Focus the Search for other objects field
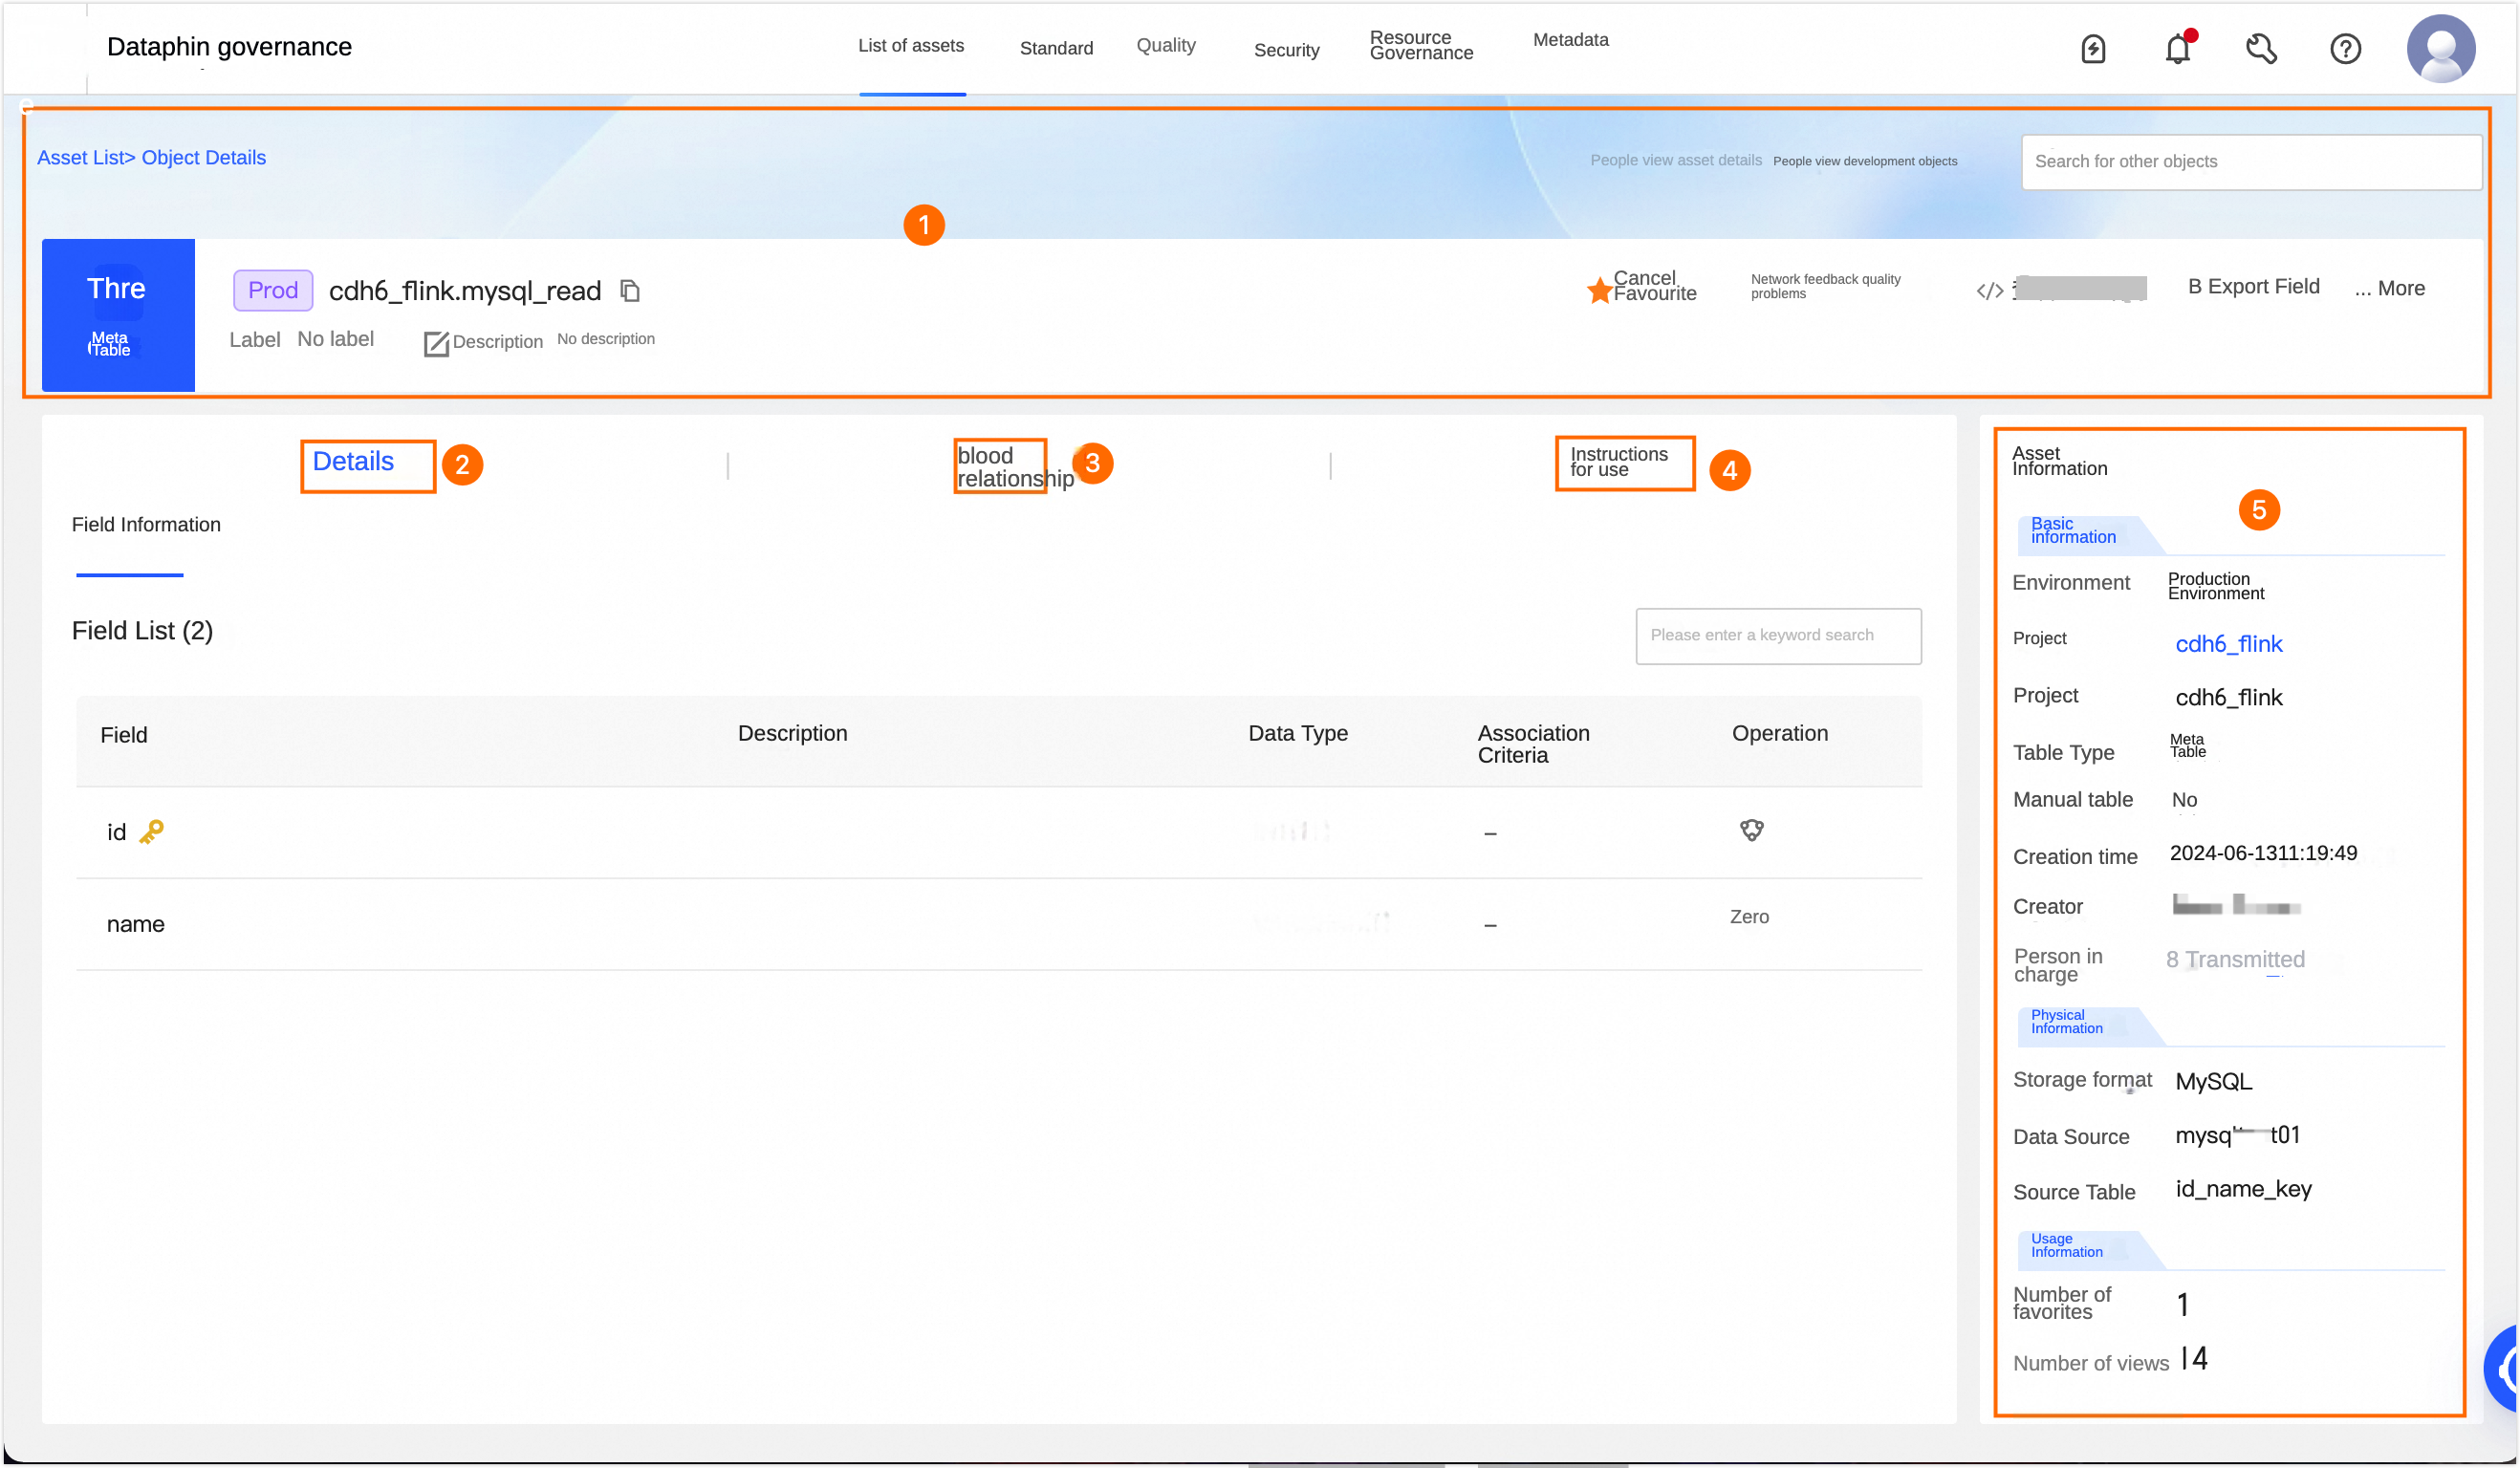2520x1468 pixels. [2251, 162]
